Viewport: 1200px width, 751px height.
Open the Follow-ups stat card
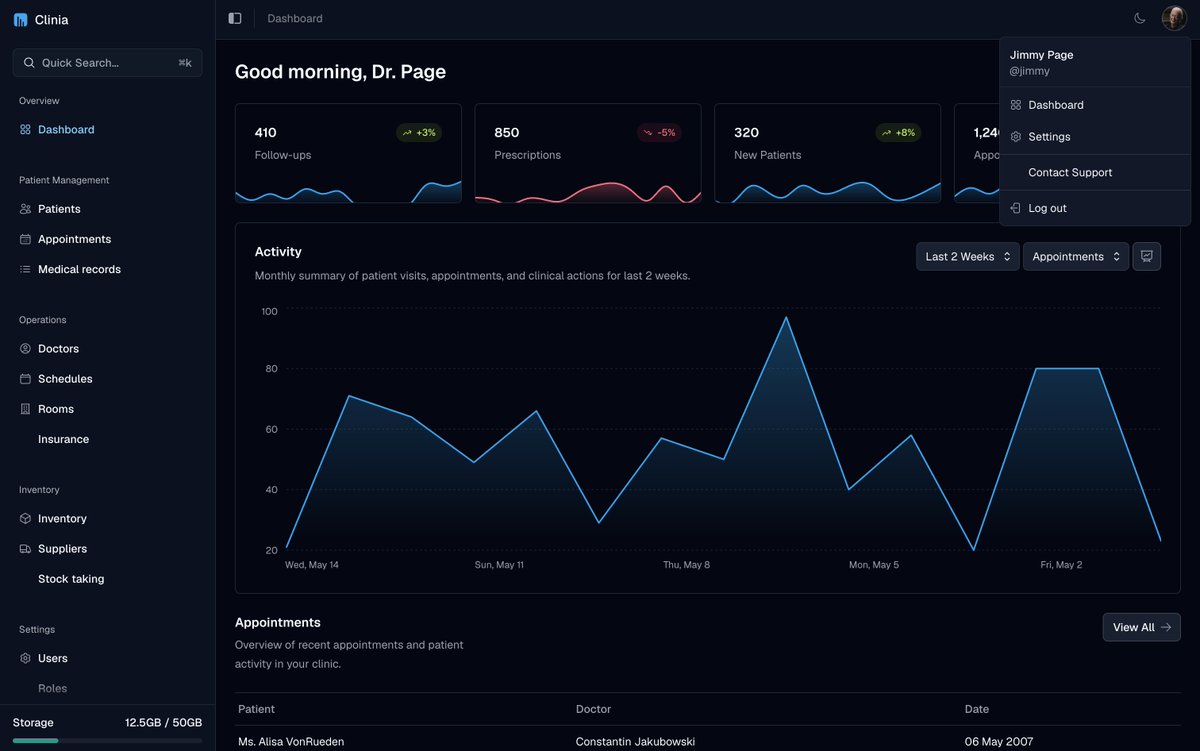[x=348, y=153]
